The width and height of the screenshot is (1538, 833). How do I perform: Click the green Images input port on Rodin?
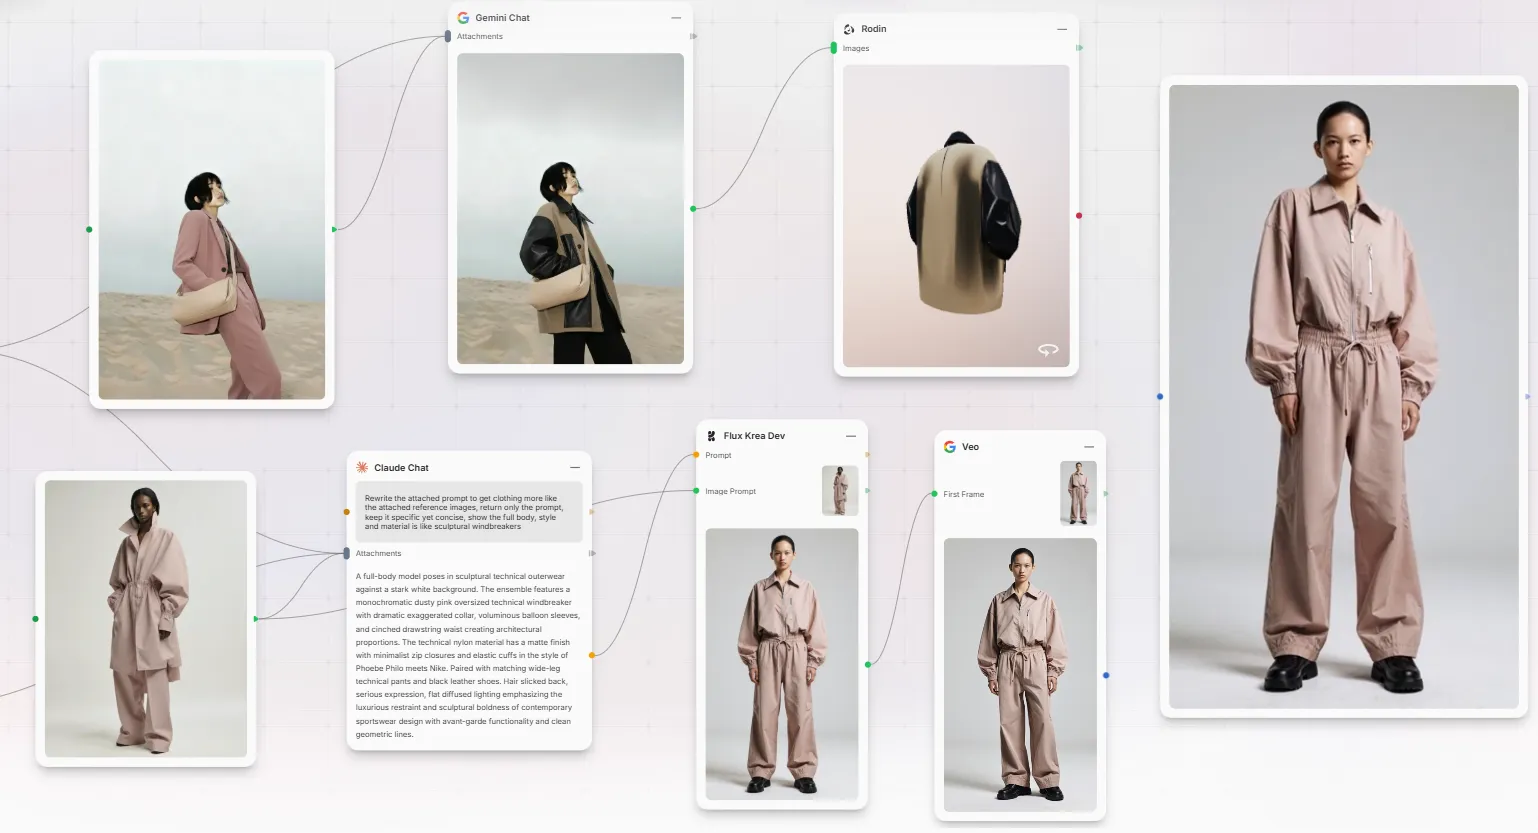coord(834,48)
